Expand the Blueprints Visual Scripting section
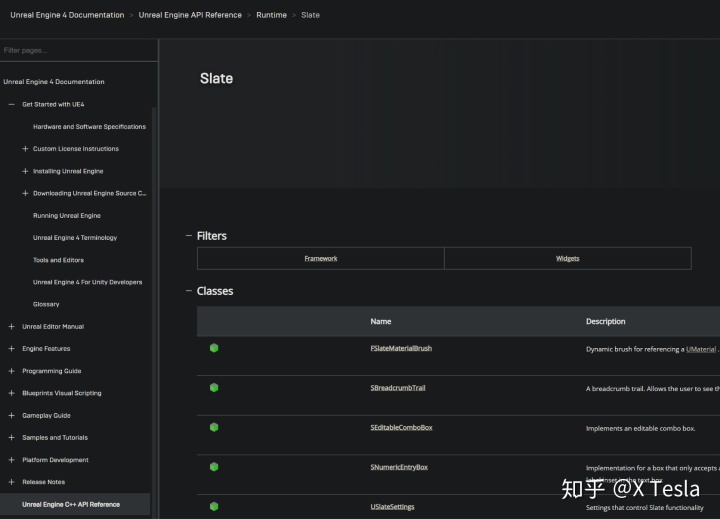720x519 pixels. coord(11,393)
